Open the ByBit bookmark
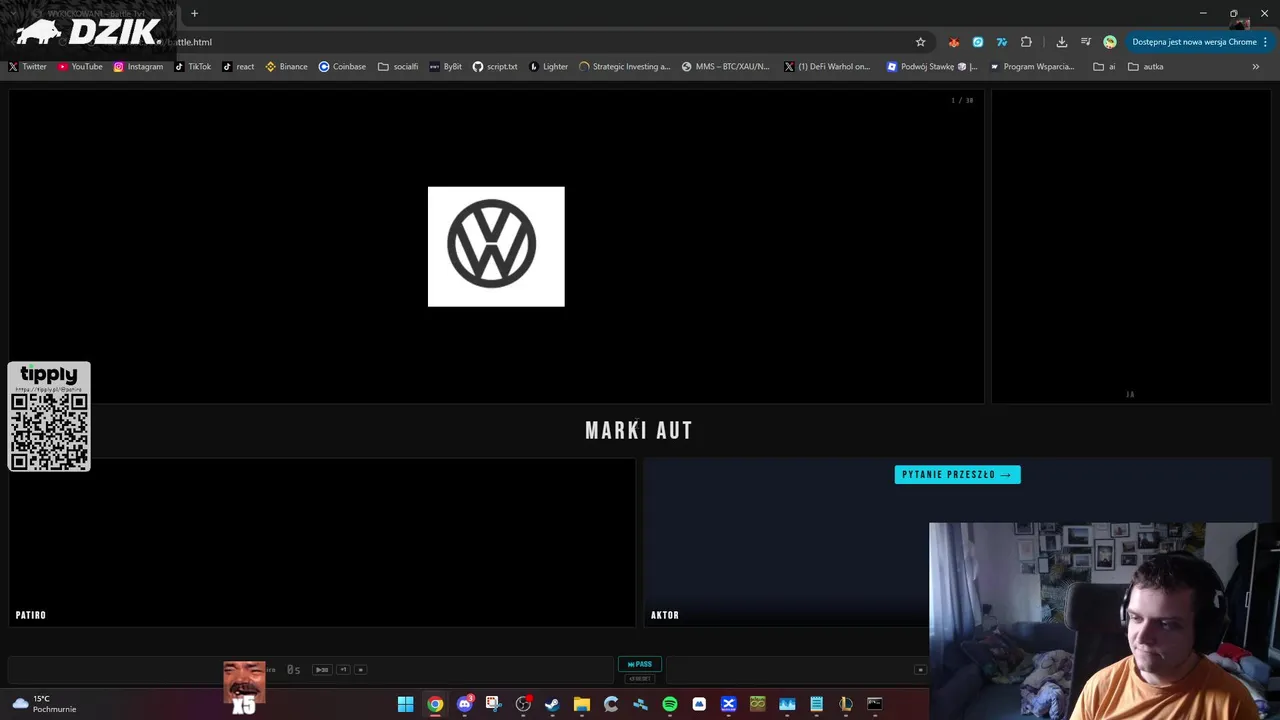1280x720 pixels. point(445,67)
